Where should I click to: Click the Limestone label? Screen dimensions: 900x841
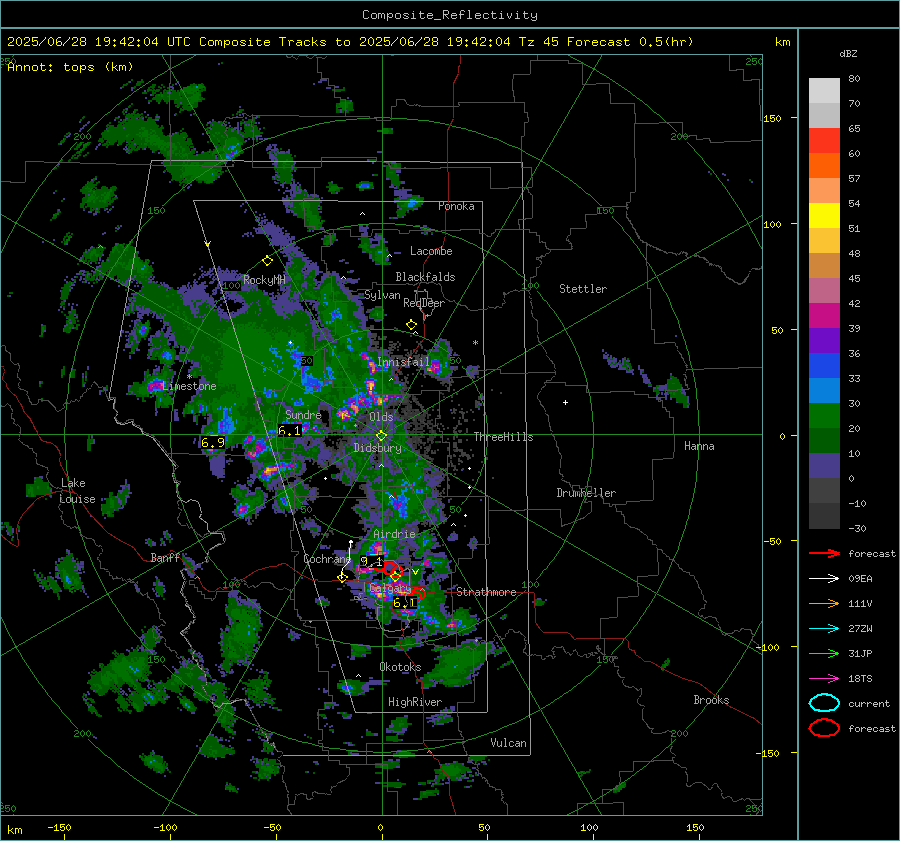(x=189, y=386)
